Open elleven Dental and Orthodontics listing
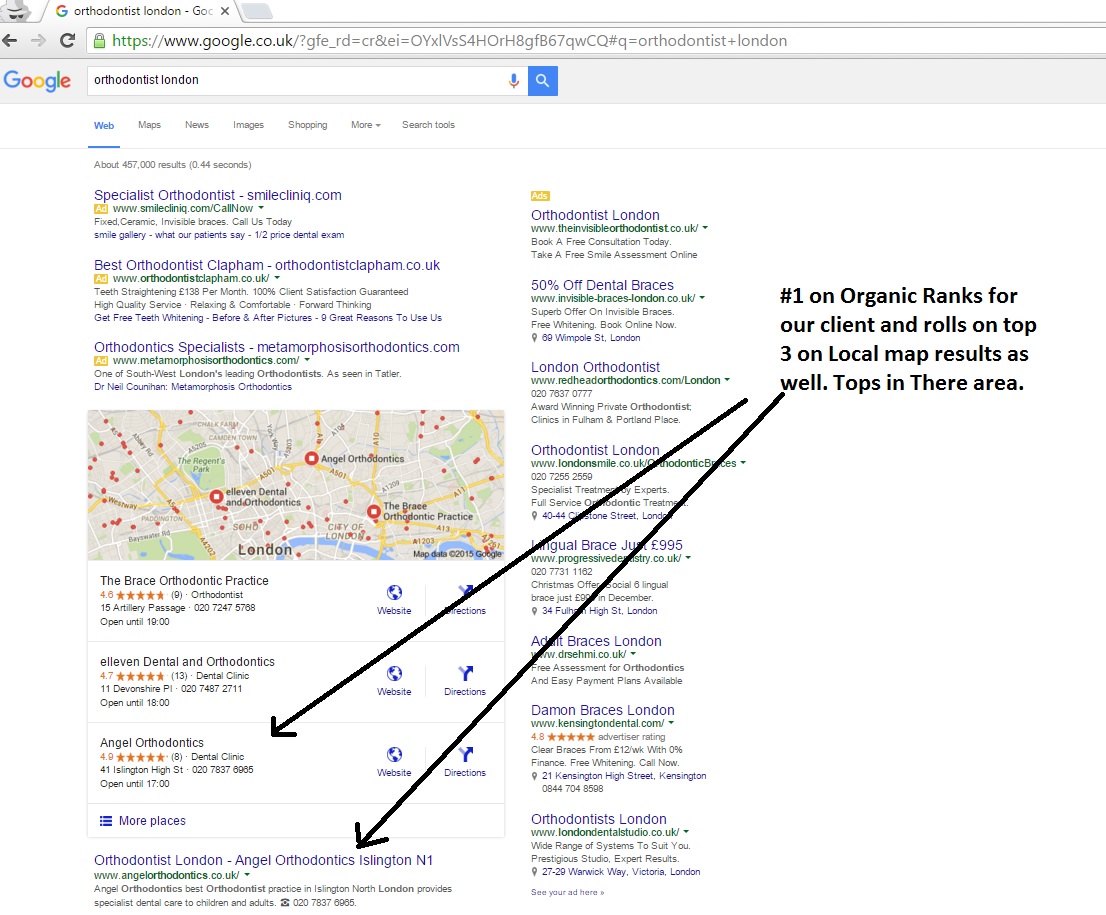Image resolution: width=1106 pixels, height=915 pixels. point(187,662)
